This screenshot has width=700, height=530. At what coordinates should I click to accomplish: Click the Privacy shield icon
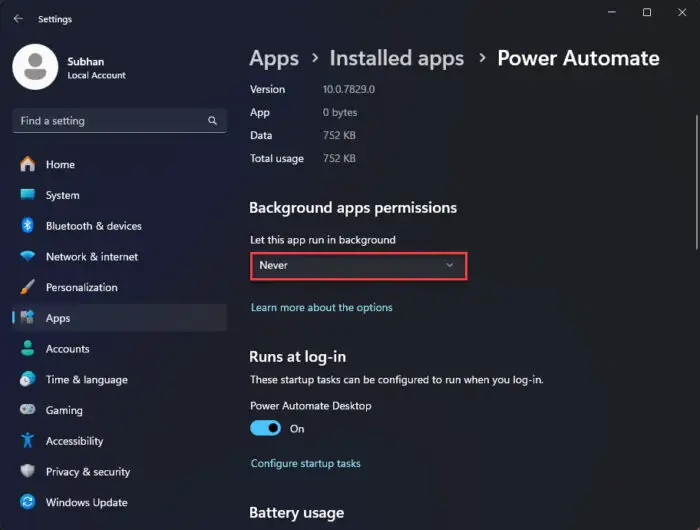coord(28,471)
